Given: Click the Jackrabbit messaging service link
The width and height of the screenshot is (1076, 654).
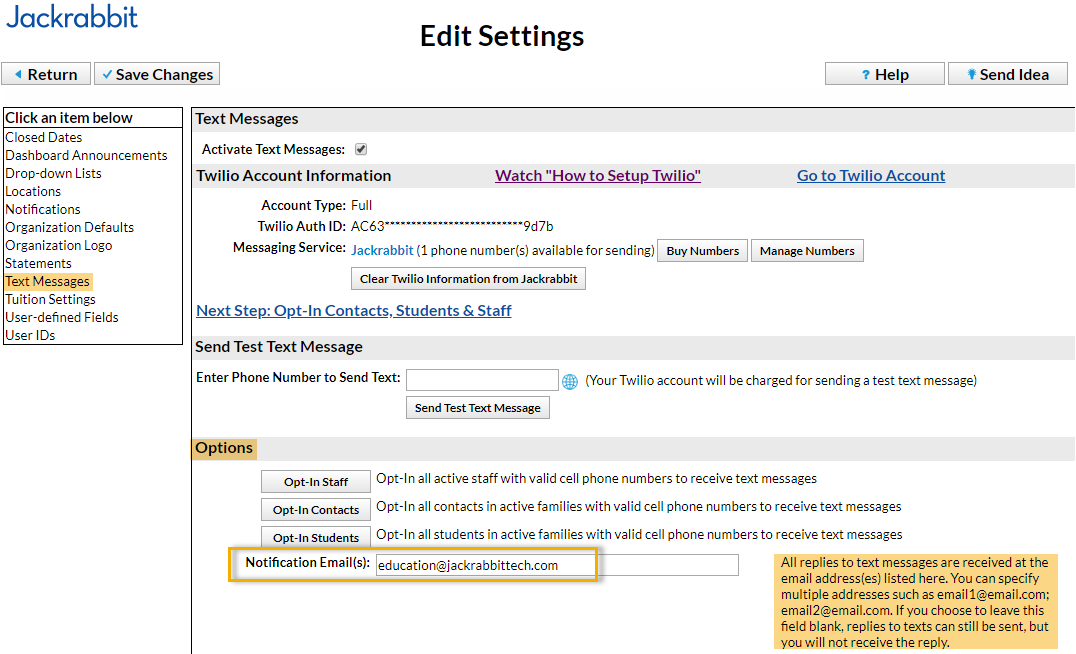Looking at the screenshot, I should pos(382,250).
